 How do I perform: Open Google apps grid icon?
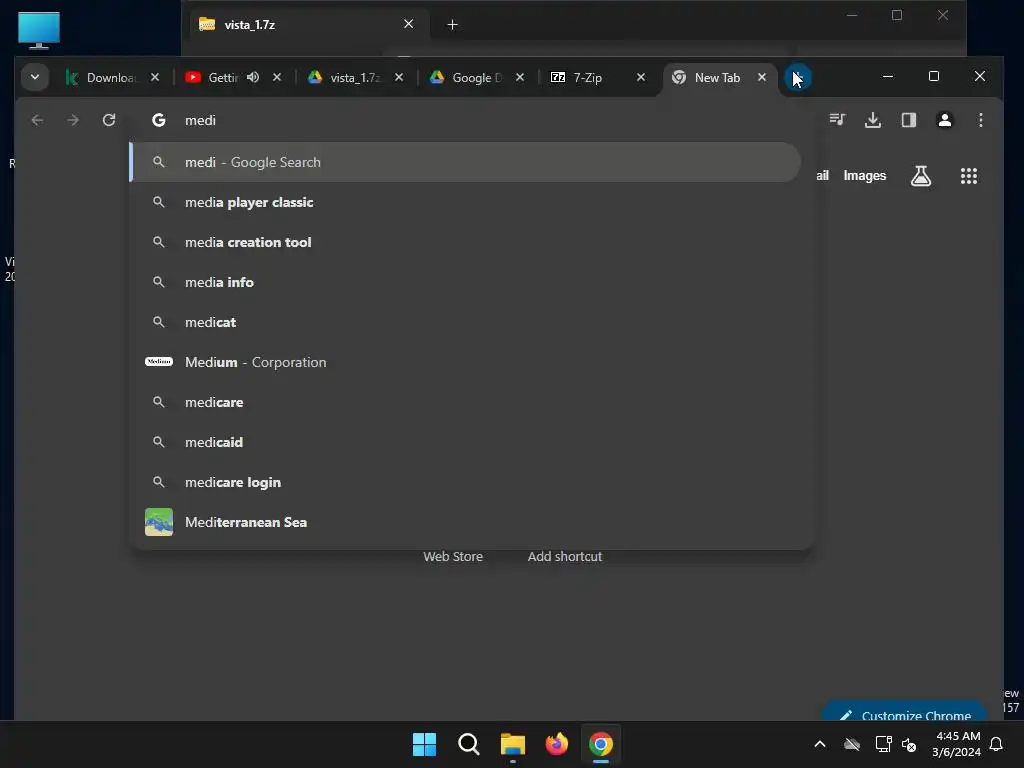[968, 176]
